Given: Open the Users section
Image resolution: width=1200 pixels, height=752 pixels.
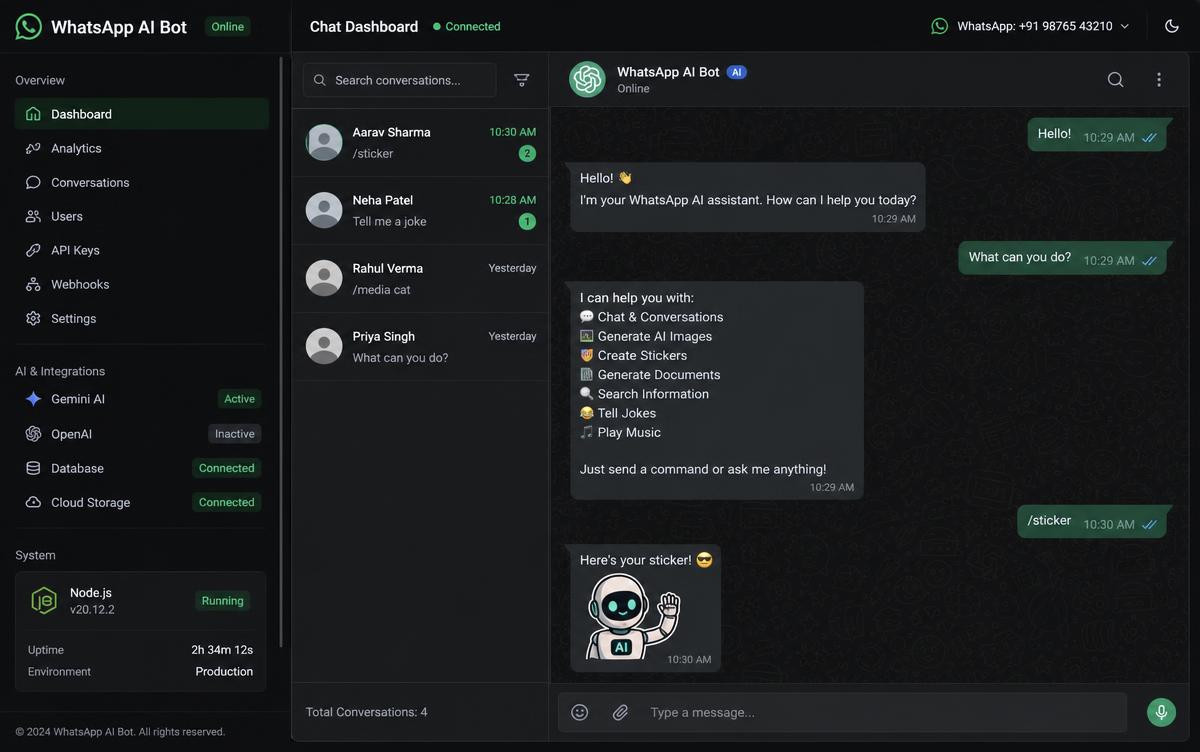Looking at the screenshot, I should point(142,216).
